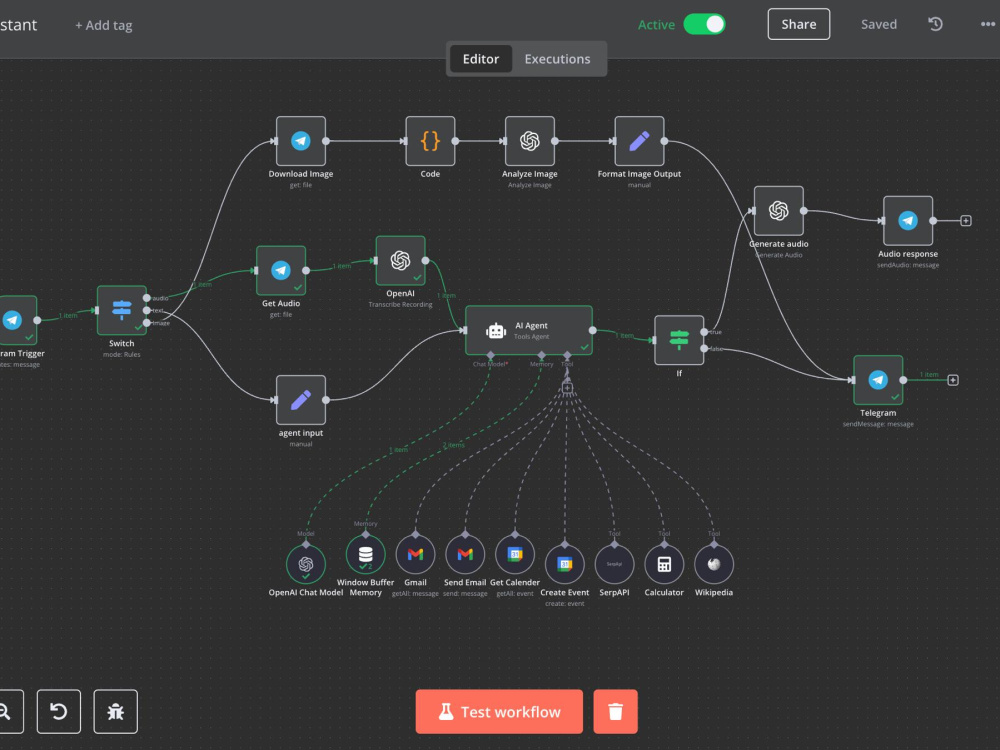Viewport: 1000px width, 750px height.
Task: Open the Send Email tool node
Action: [465, 554]
